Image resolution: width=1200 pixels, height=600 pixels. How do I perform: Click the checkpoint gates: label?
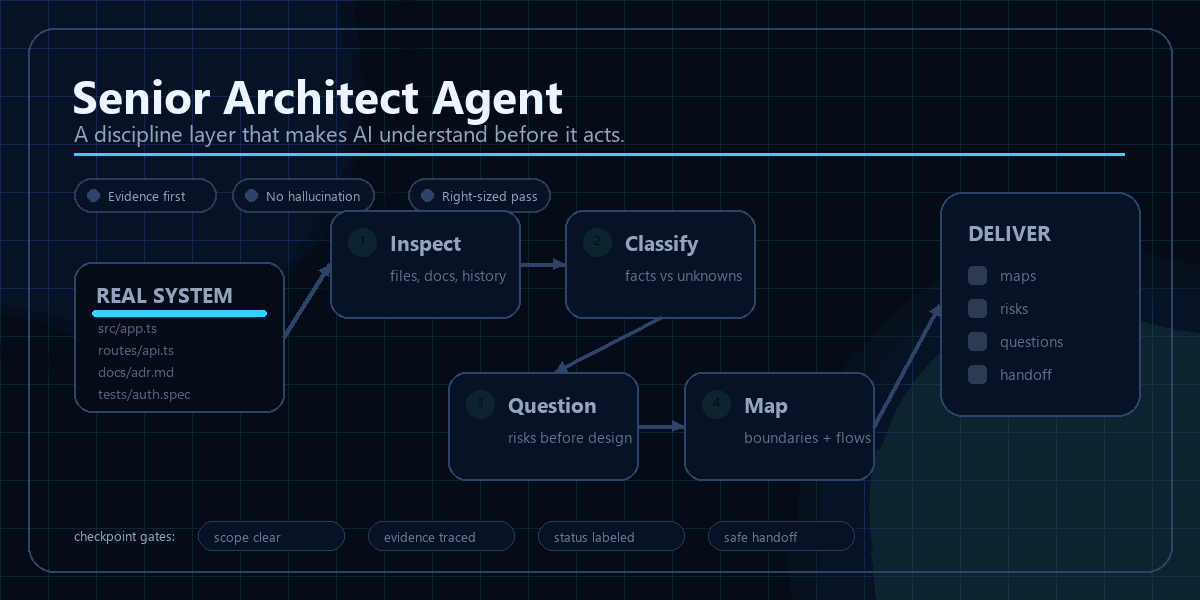click(x=125, y=537)
